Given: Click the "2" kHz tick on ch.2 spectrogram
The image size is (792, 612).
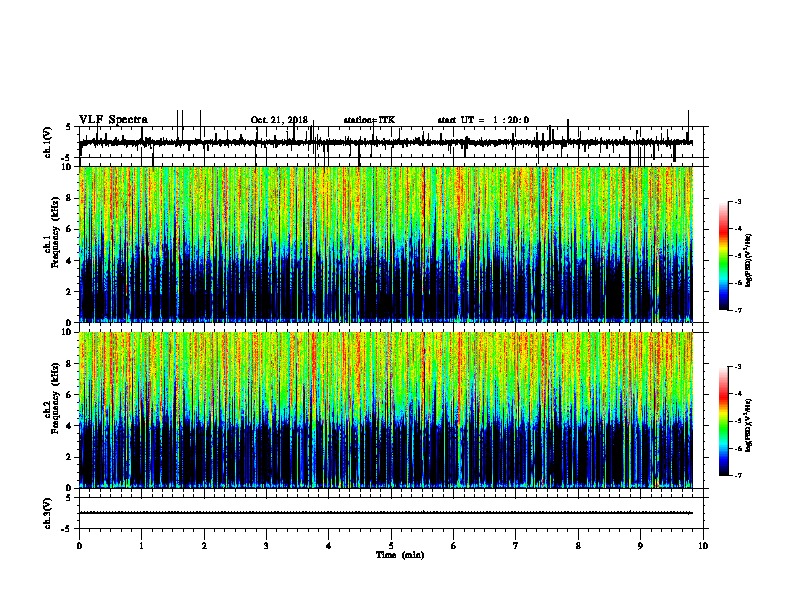Looking at the screenshot, I should pyautogui.click(x=69, y=457).
